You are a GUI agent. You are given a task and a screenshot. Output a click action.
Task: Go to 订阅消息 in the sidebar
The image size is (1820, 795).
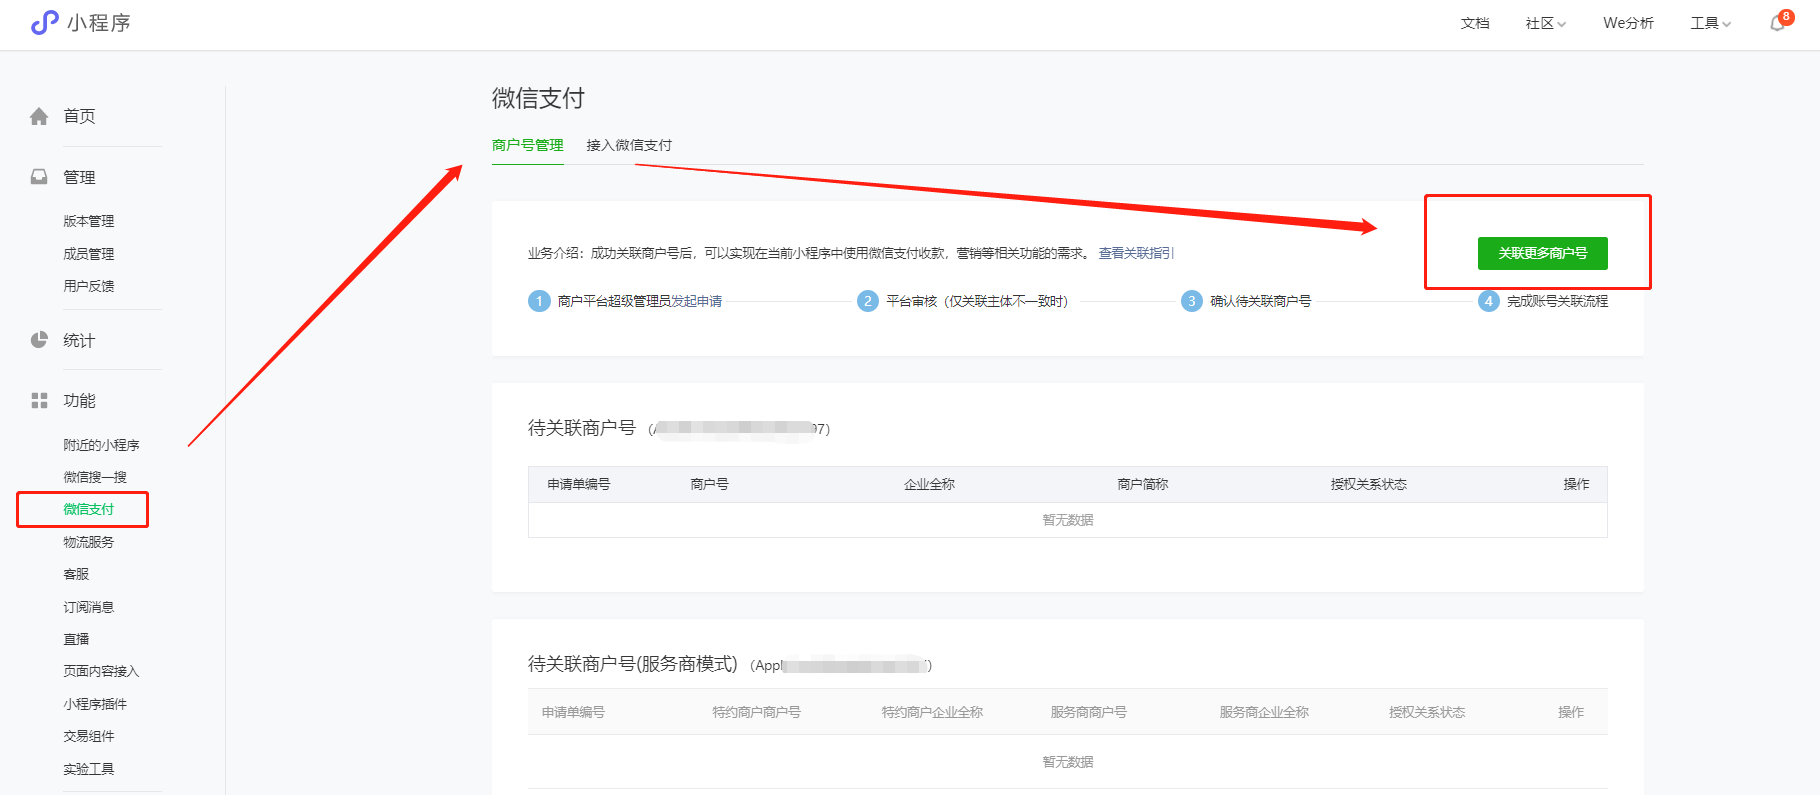pos(89,607)
